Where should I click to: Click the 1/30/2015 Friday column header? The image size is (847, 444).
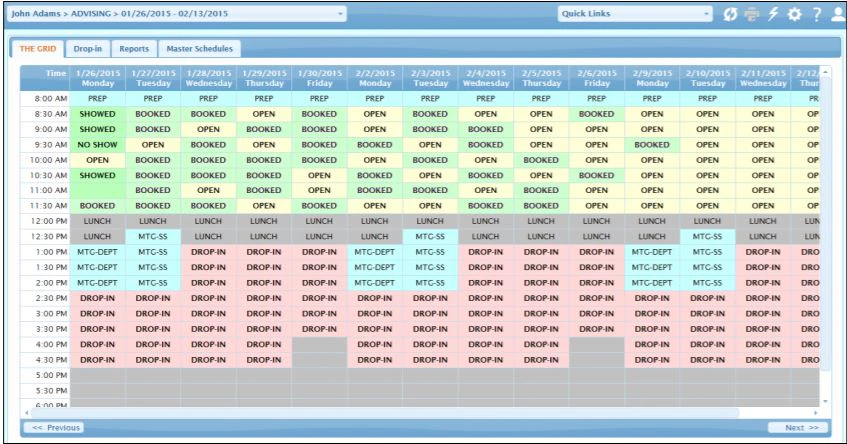pos(319,78)
